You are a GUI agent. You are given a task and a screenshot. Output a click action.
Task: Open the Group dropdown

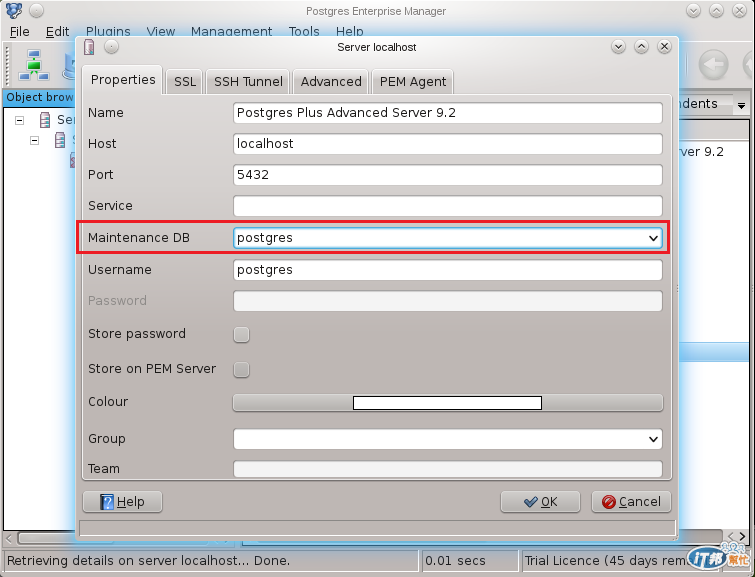click(x=653, y=439)
